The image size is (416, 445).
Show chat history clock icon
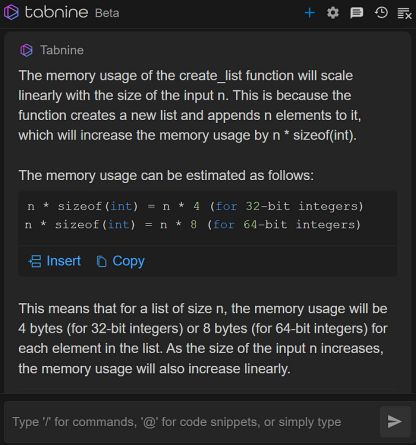pos(381,13)
